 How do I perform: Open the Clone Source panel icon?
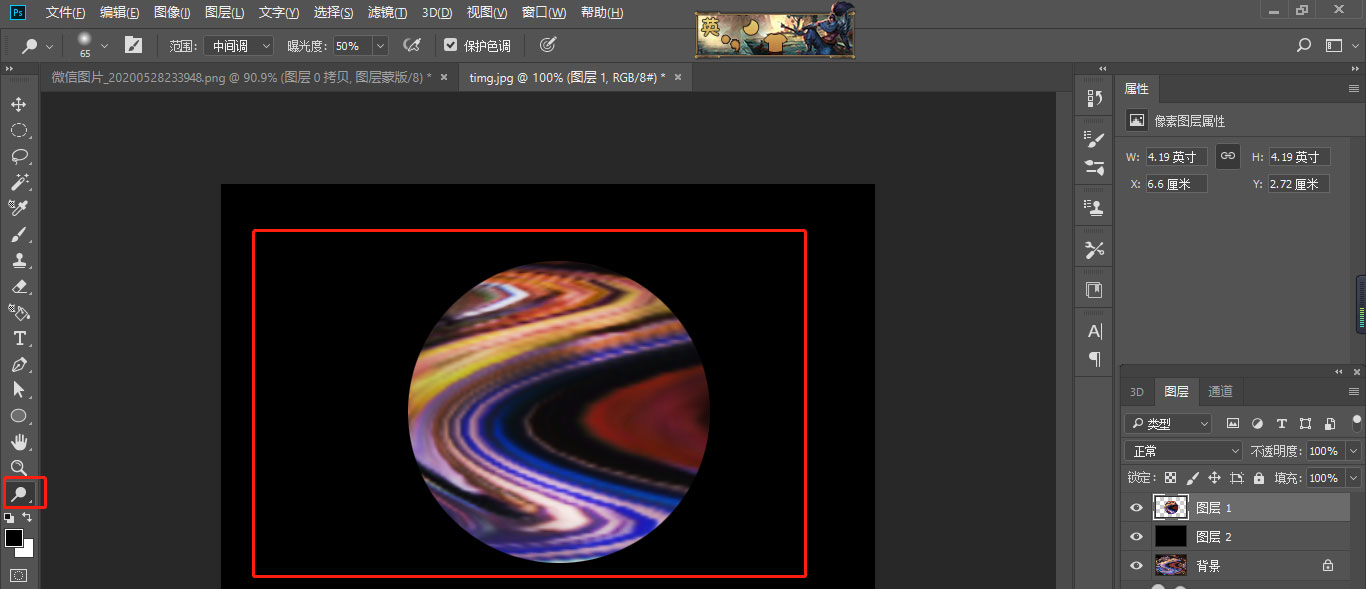1094,207
